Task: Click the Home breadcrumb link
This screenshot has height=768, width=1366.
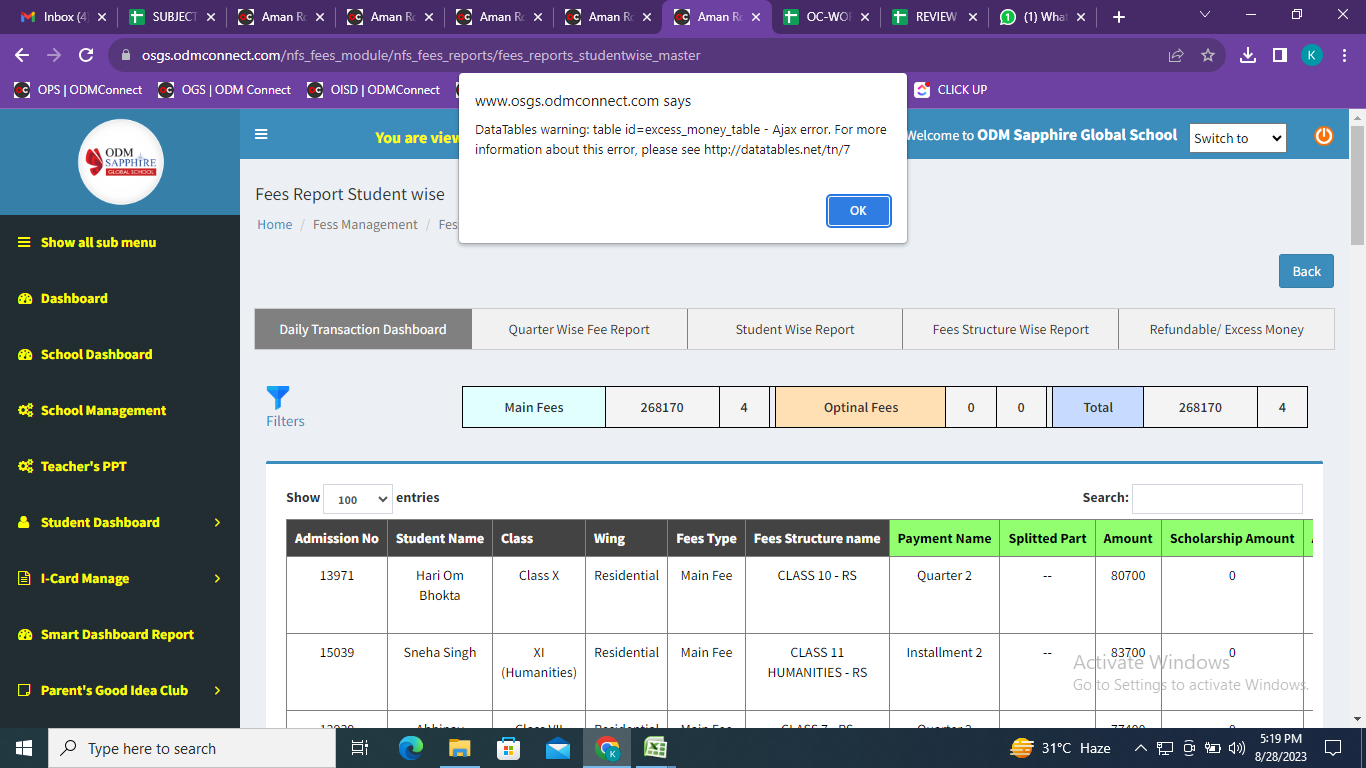Action: pyautogui.click(x=274, y=225)
